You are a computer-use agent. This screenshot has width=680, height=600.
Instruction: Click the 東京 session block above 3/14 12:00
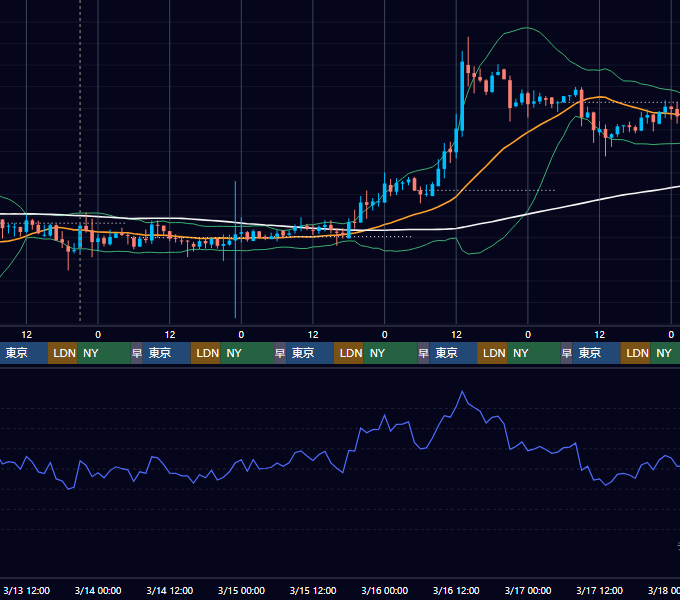pos(167,353)
